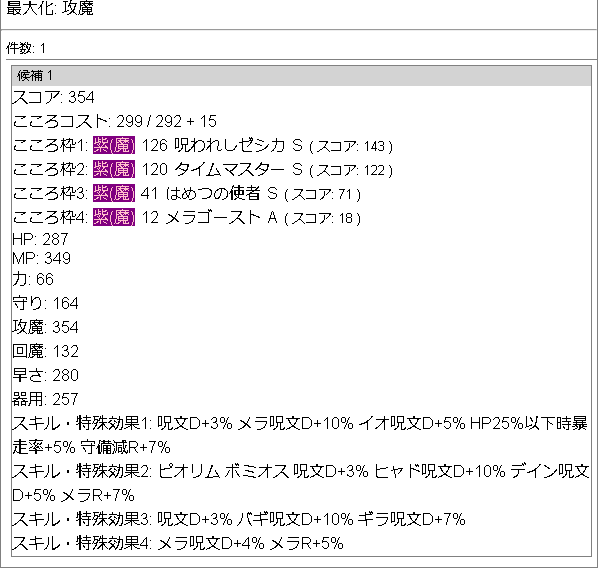
Task: Click the スキル・特殊効果3 label
Action: [x=83, y=519]
